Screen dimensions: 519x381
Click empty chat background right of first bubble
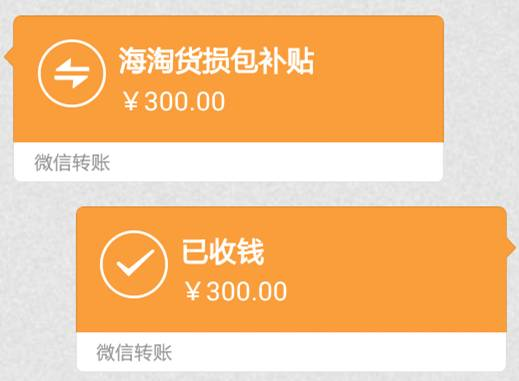coord(482,100)
